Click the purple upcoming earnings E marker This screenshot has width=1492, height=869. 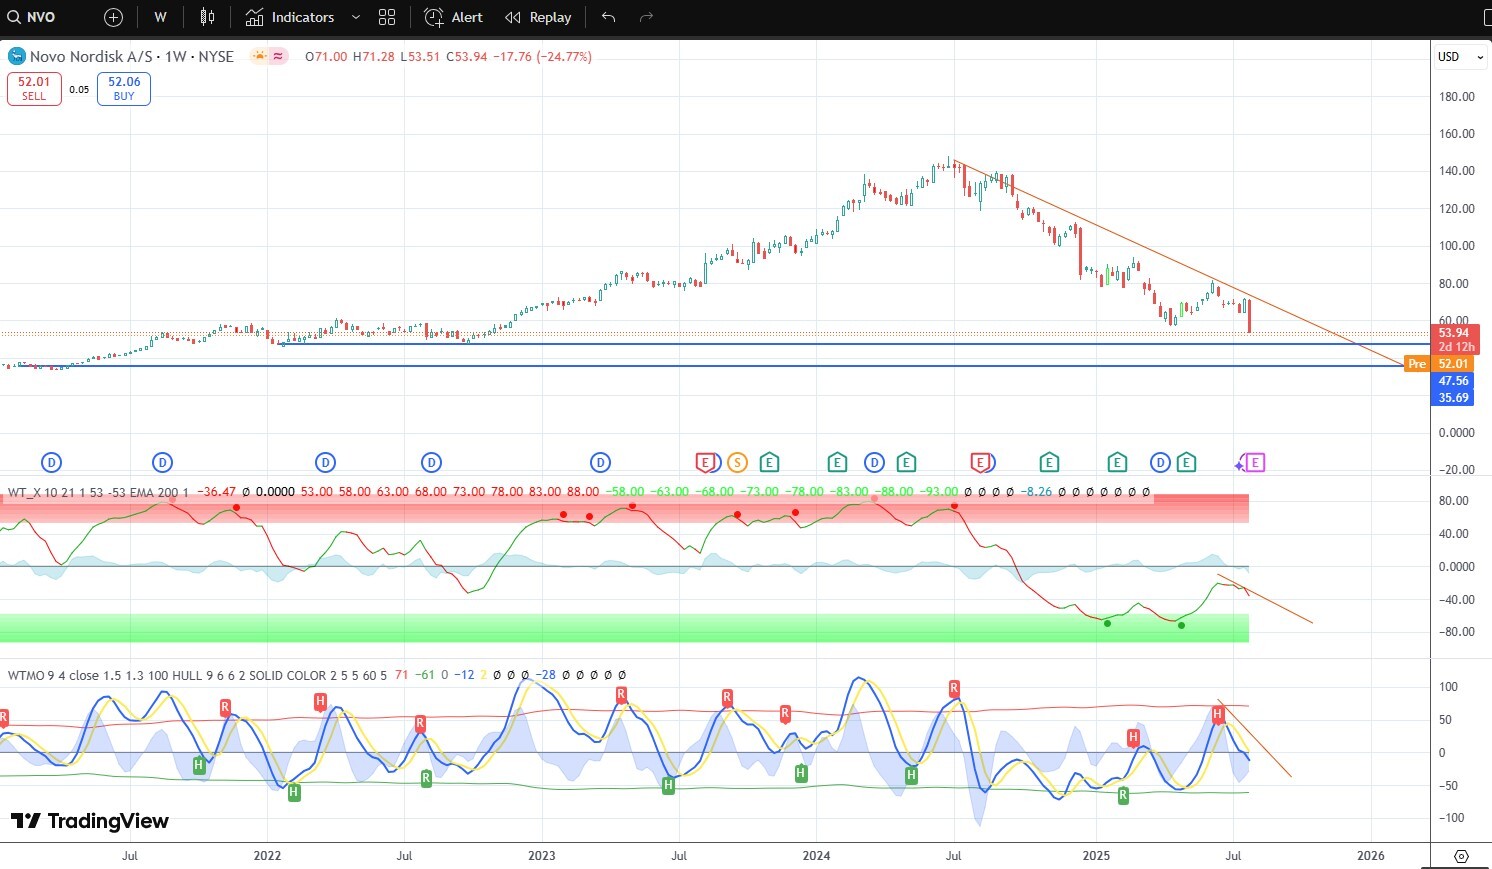pyautogui.click(x=1256, y=462)
